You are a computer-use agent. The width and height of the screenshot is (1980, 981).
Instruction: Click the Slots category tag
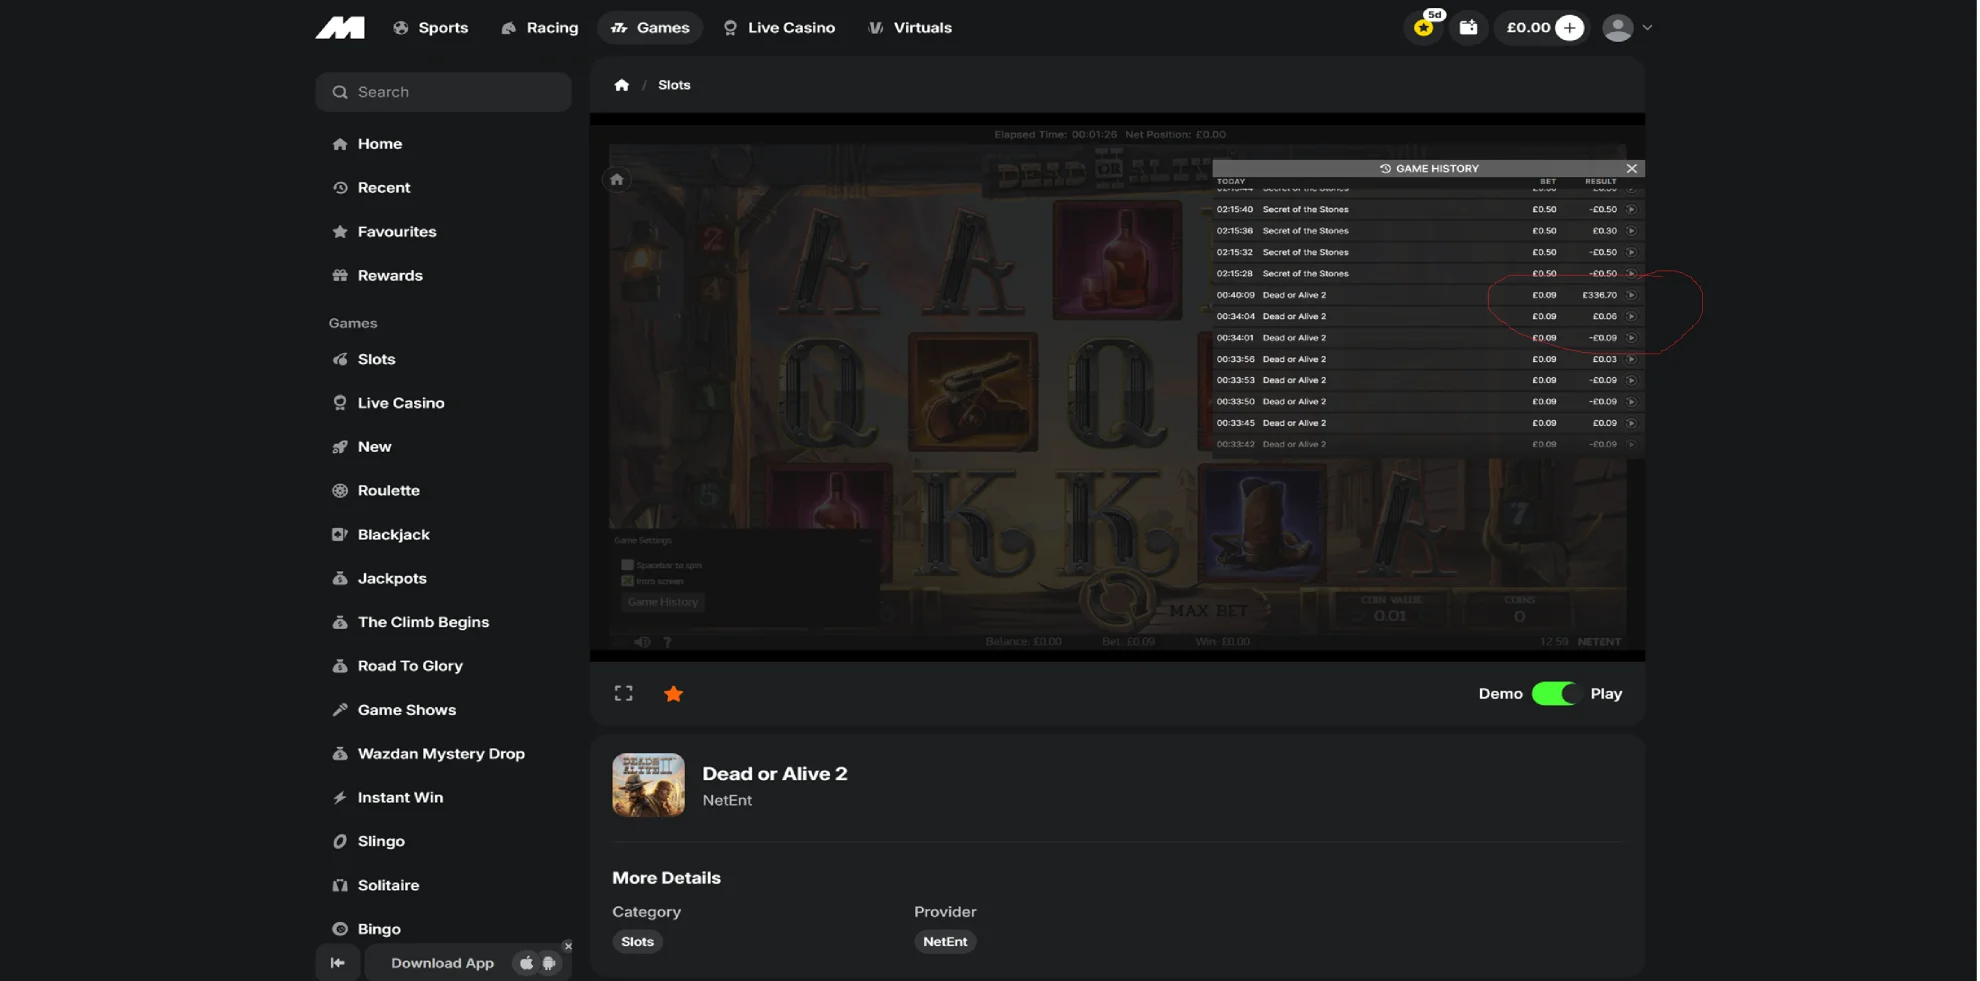(x=638, y=942)
